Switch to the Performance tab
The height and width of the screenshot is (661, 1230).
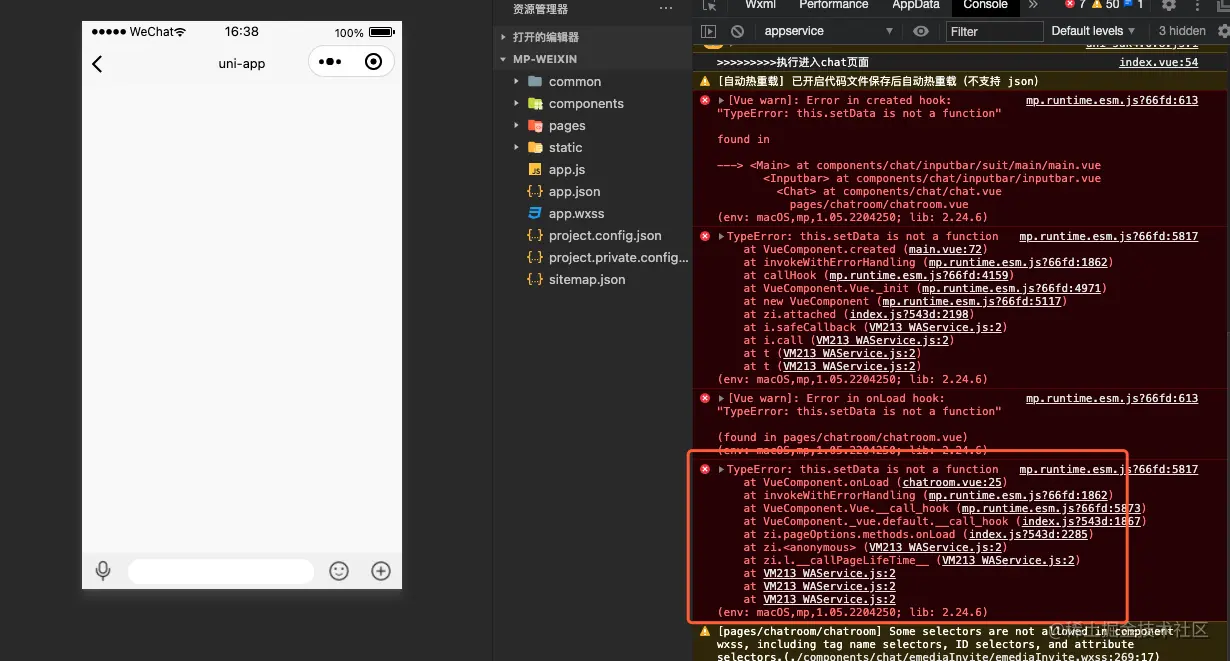pos(833,5)
